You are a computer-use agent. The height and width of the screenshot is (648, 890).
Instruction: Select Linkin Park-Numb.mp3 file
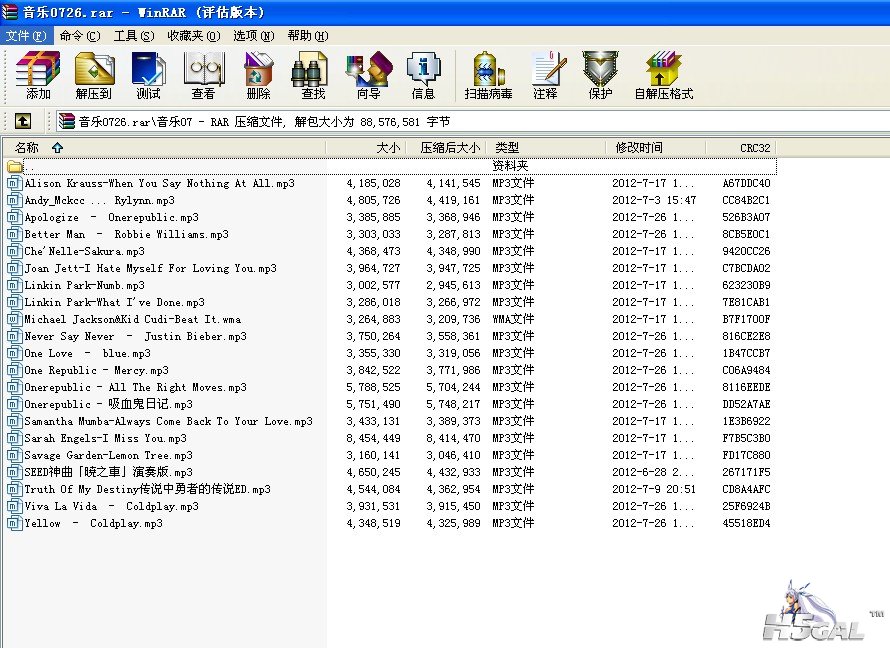(84, 285)
